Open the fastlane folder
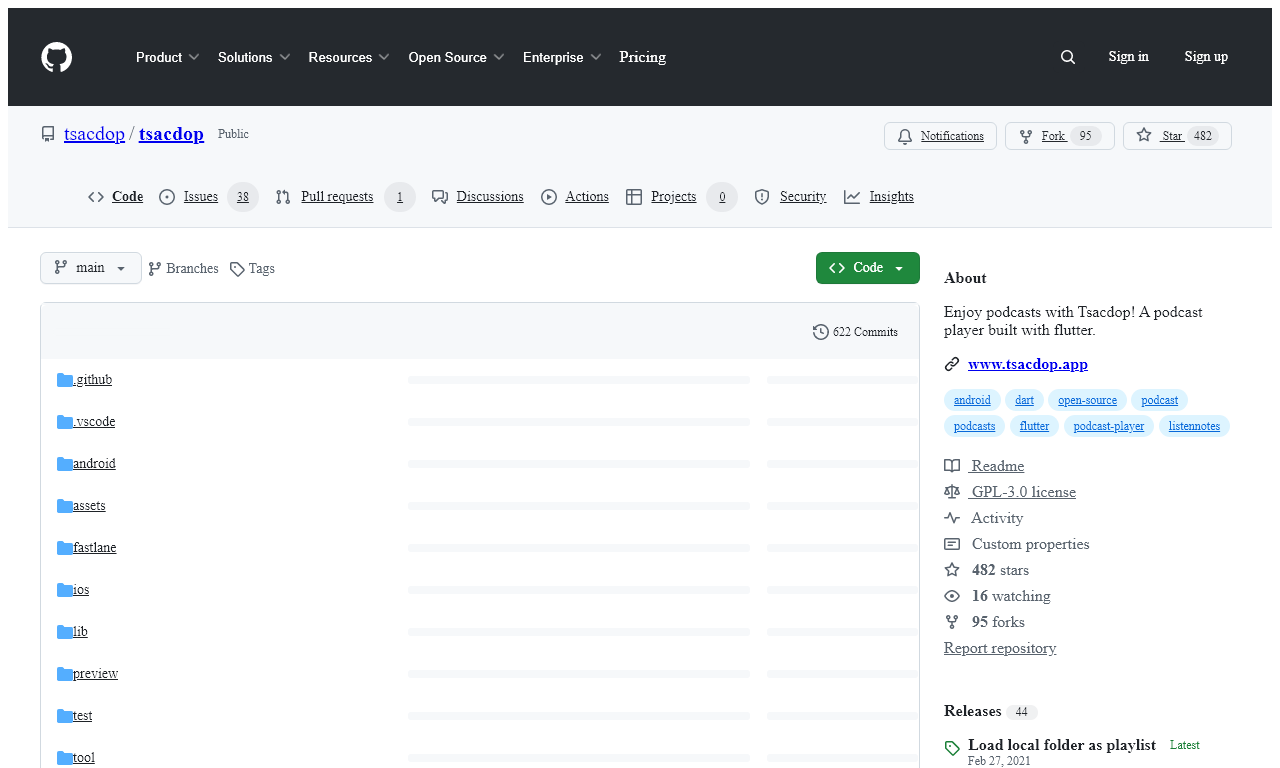 [95, 548]
